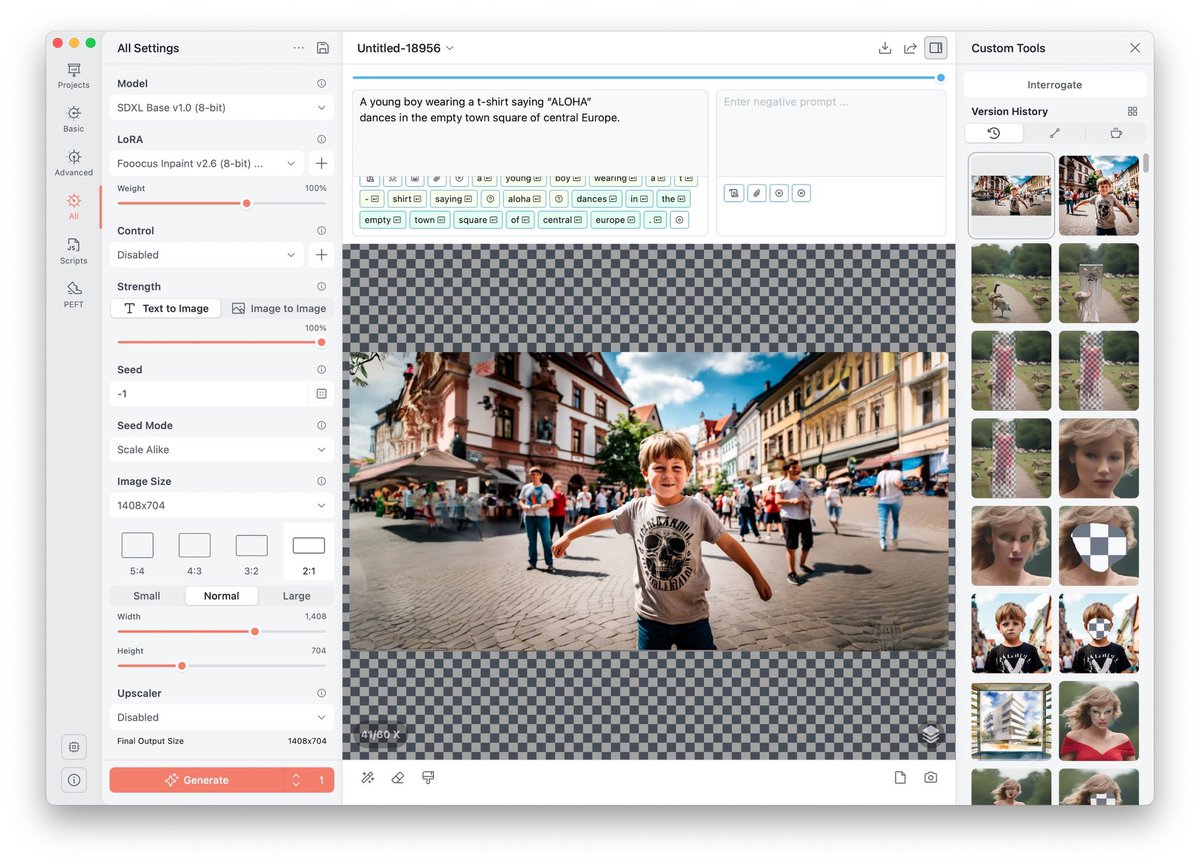This screenshot has height=866, width=1200.
Task: Click the Interrogate button
Action: tap(1055, 85)
